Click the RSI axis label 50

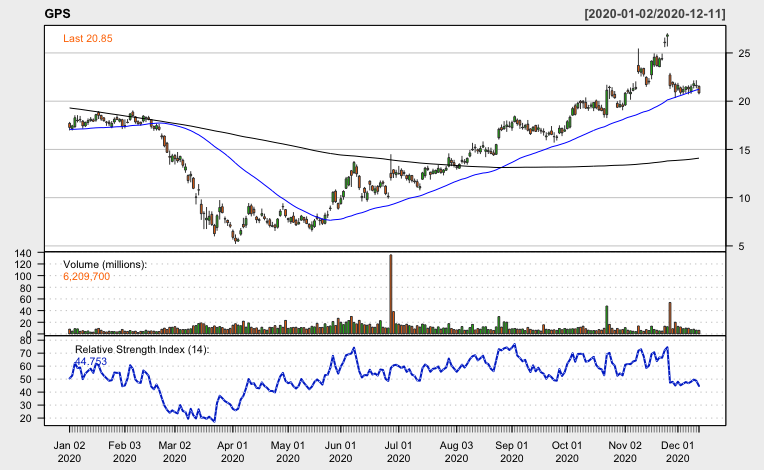tap(26, 379)
